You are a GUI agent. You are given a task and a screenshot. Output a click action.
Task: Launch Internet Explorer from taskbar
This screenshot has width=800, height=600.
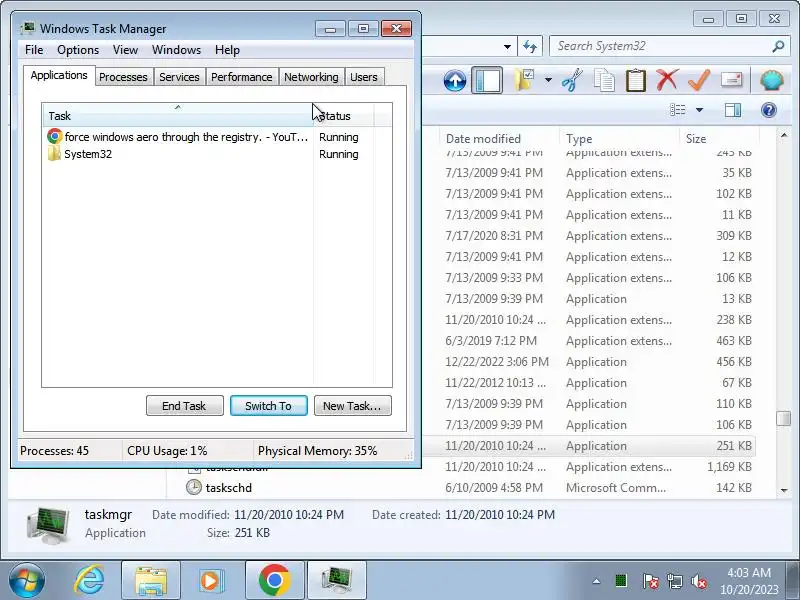coord(89,581)
